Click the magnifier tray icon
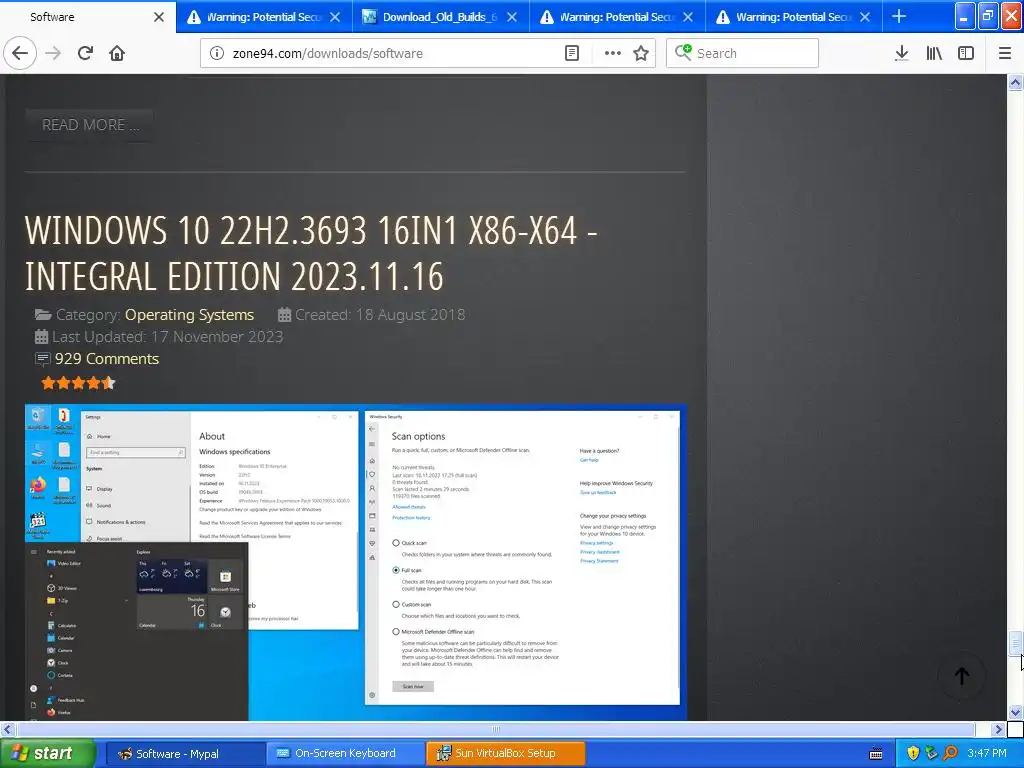The image size is (1024, 768). click(950, 753)
